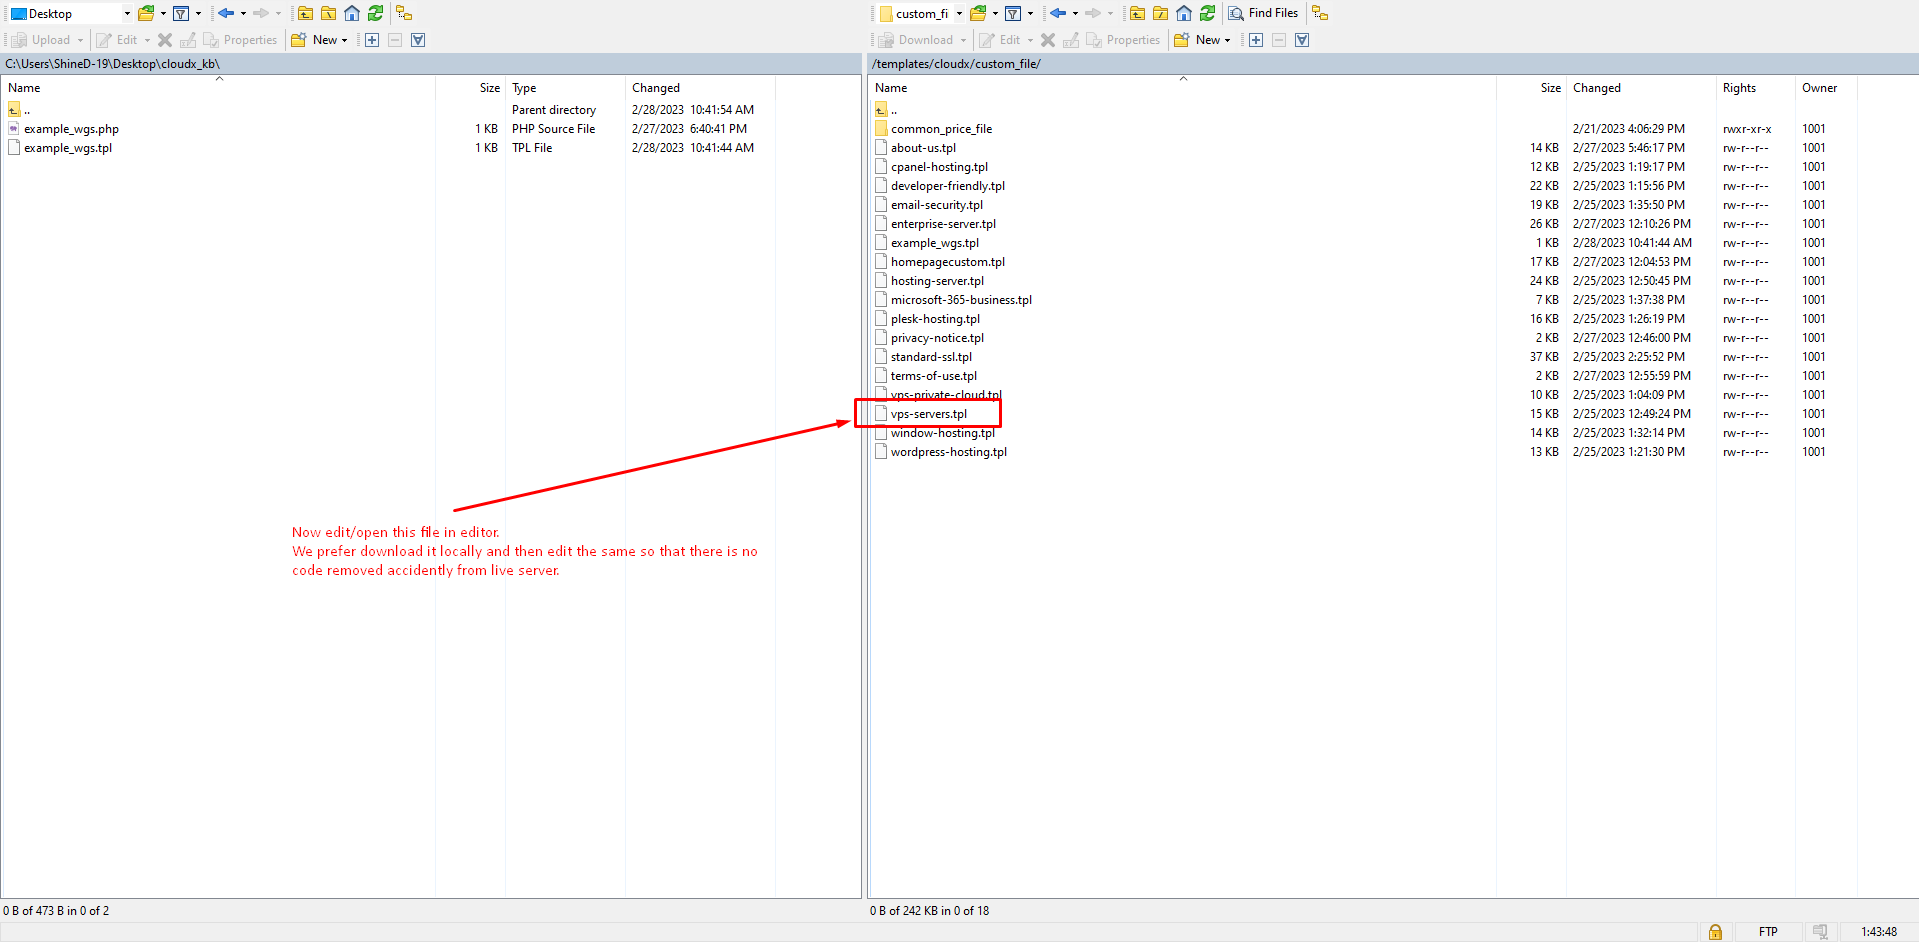1919x942 pixels.
Task: Select example_wgs.php in local panel
Action: tap(71, 129)
